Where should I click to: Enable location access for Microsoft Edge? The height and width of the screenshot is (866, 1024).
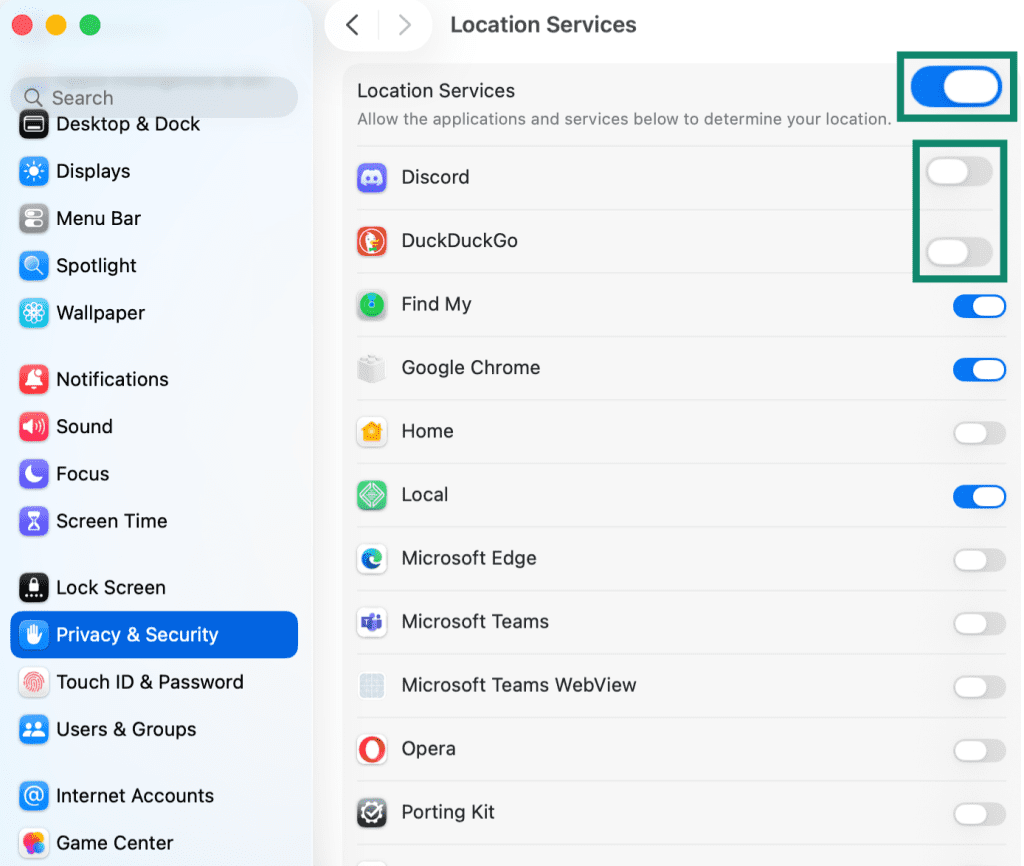pos(979,560)
